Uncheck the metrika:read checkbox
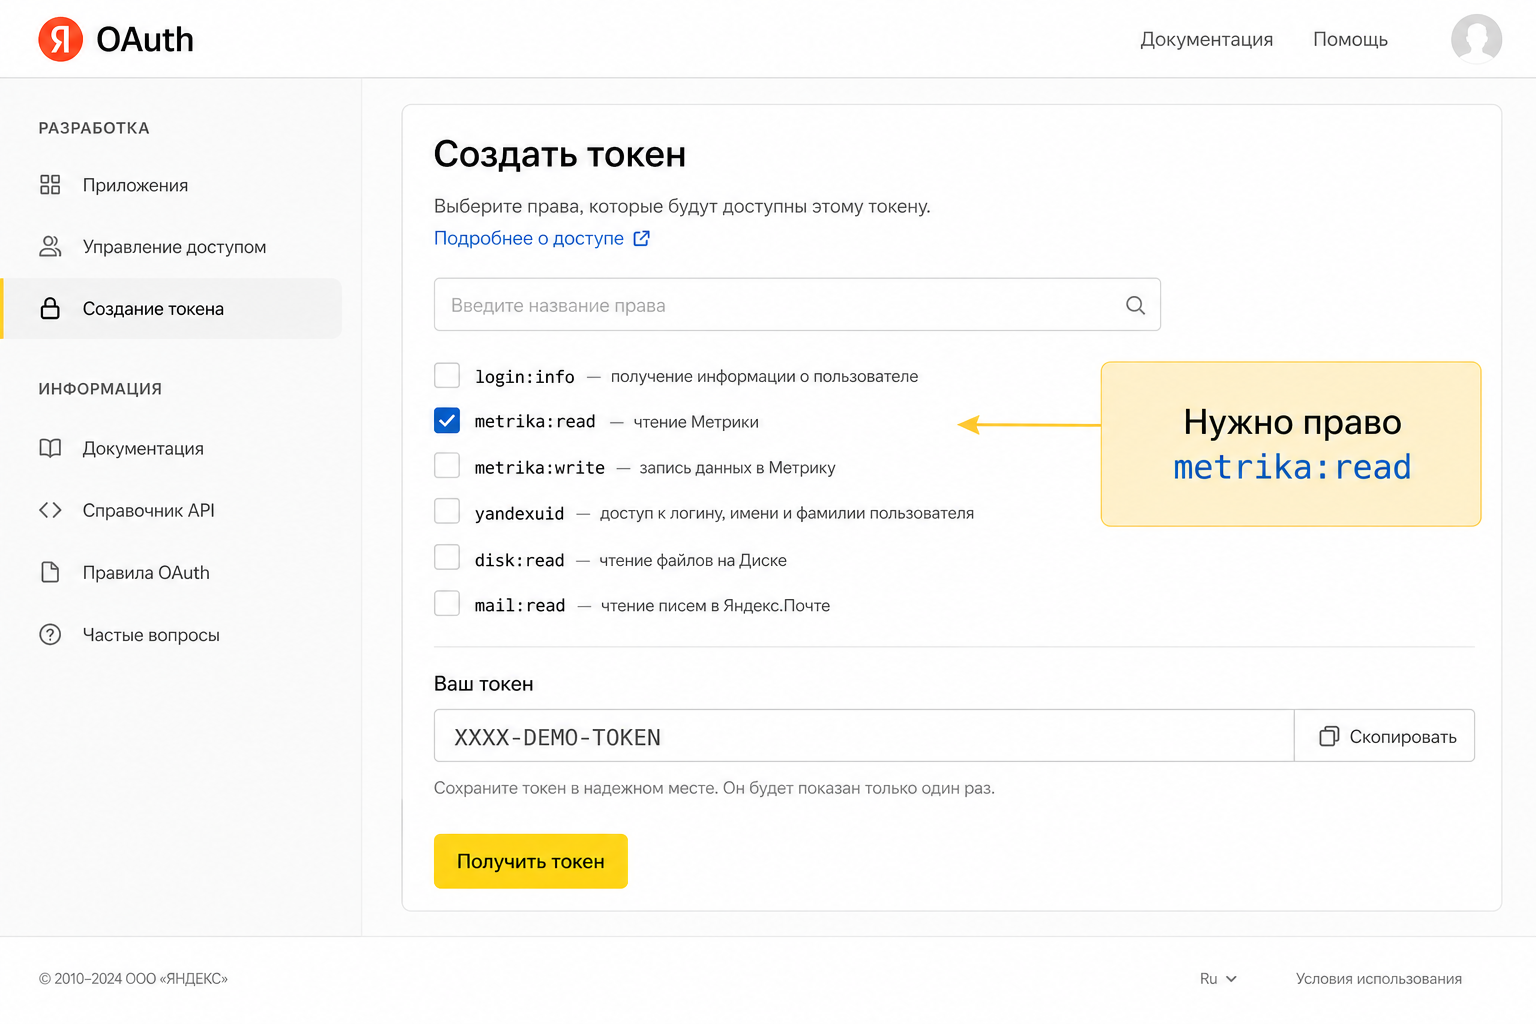1536x1024 pixels. 447,420
